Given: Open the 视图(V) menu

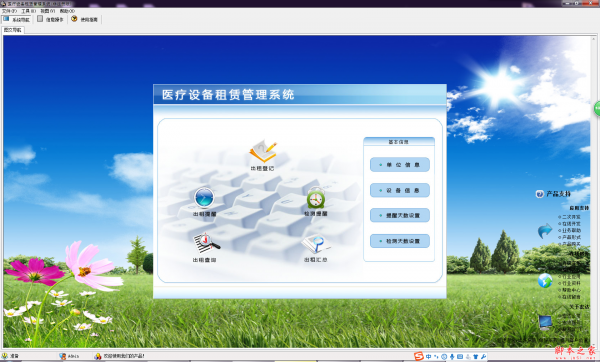Looking at the screenshot, I should [x=48, y=11].
